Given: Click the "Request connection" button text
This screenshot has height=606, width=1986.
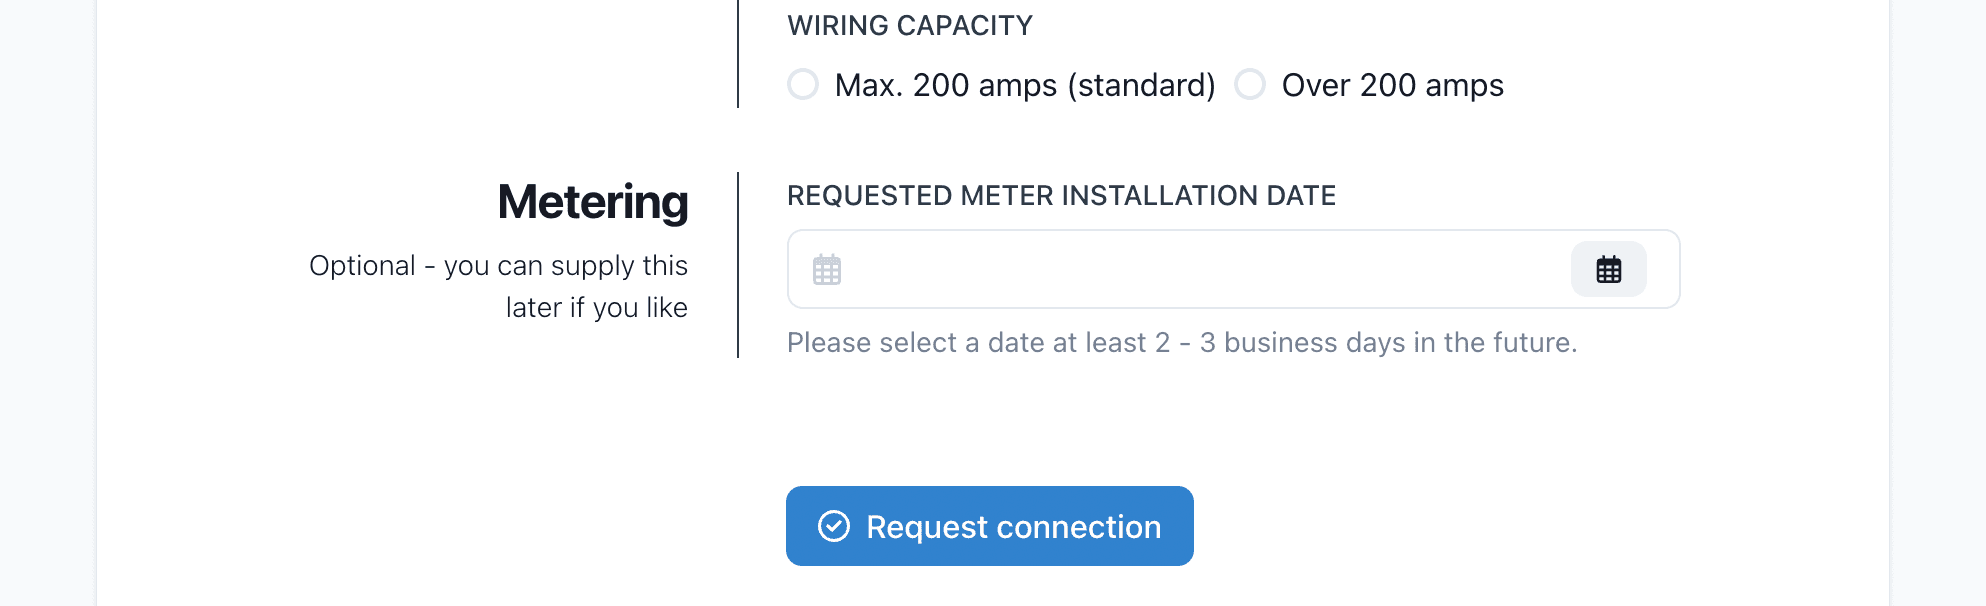Looking at the screenshot, I should tap(1013, 527).
